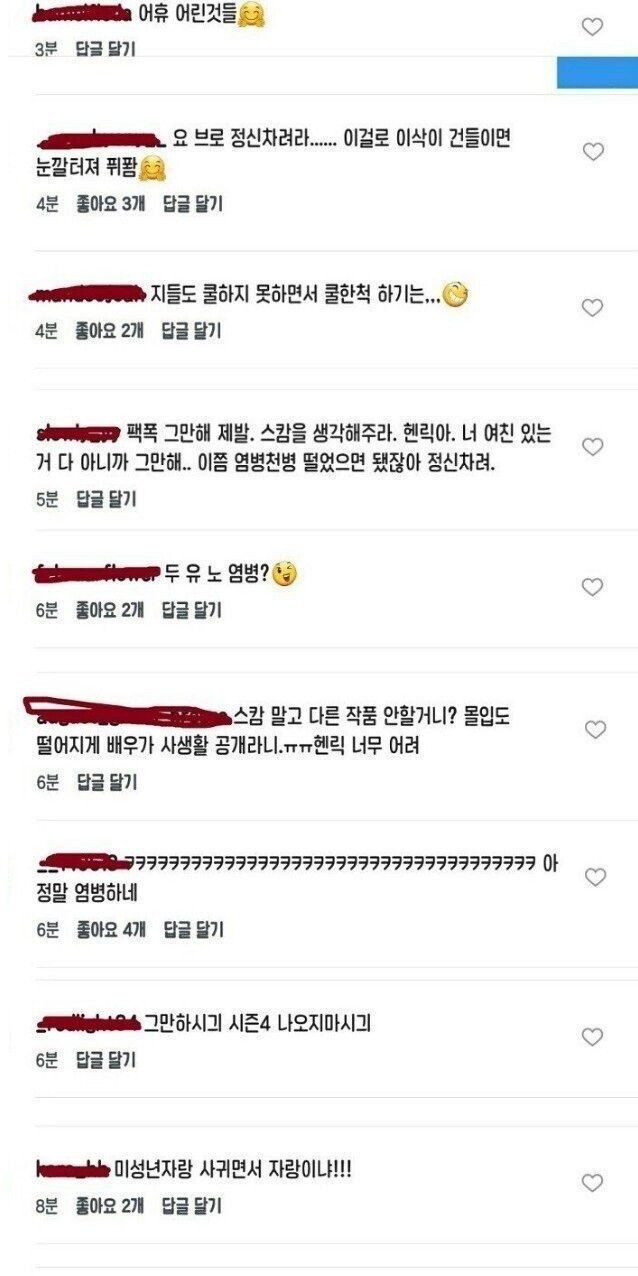Reply to the '두 유 노 염병?' comment
Screen dimensions: 638x1276
pyautogui.click(x=192, y=609)
